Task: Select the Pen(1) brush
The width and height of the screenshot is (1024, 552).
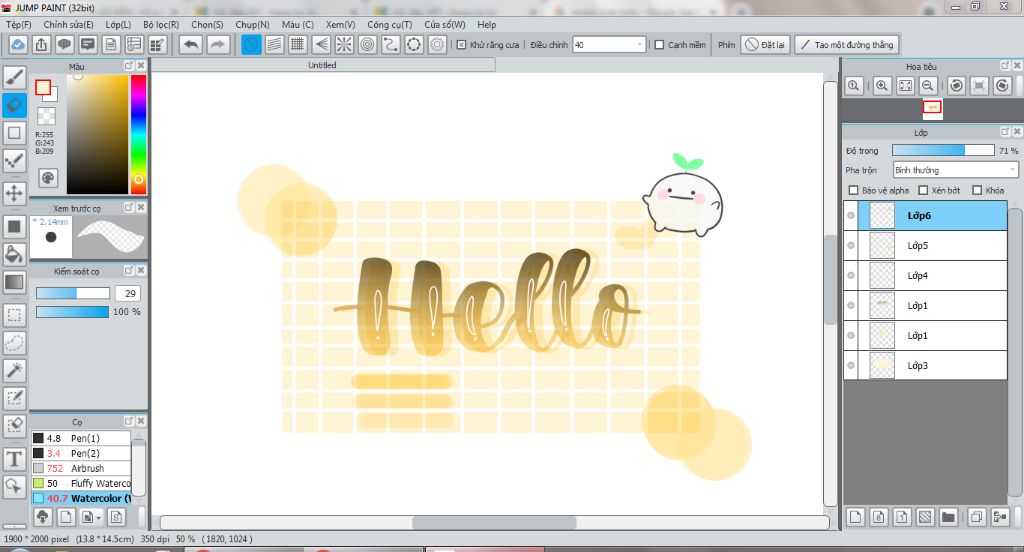Action: tap(81, 438)
